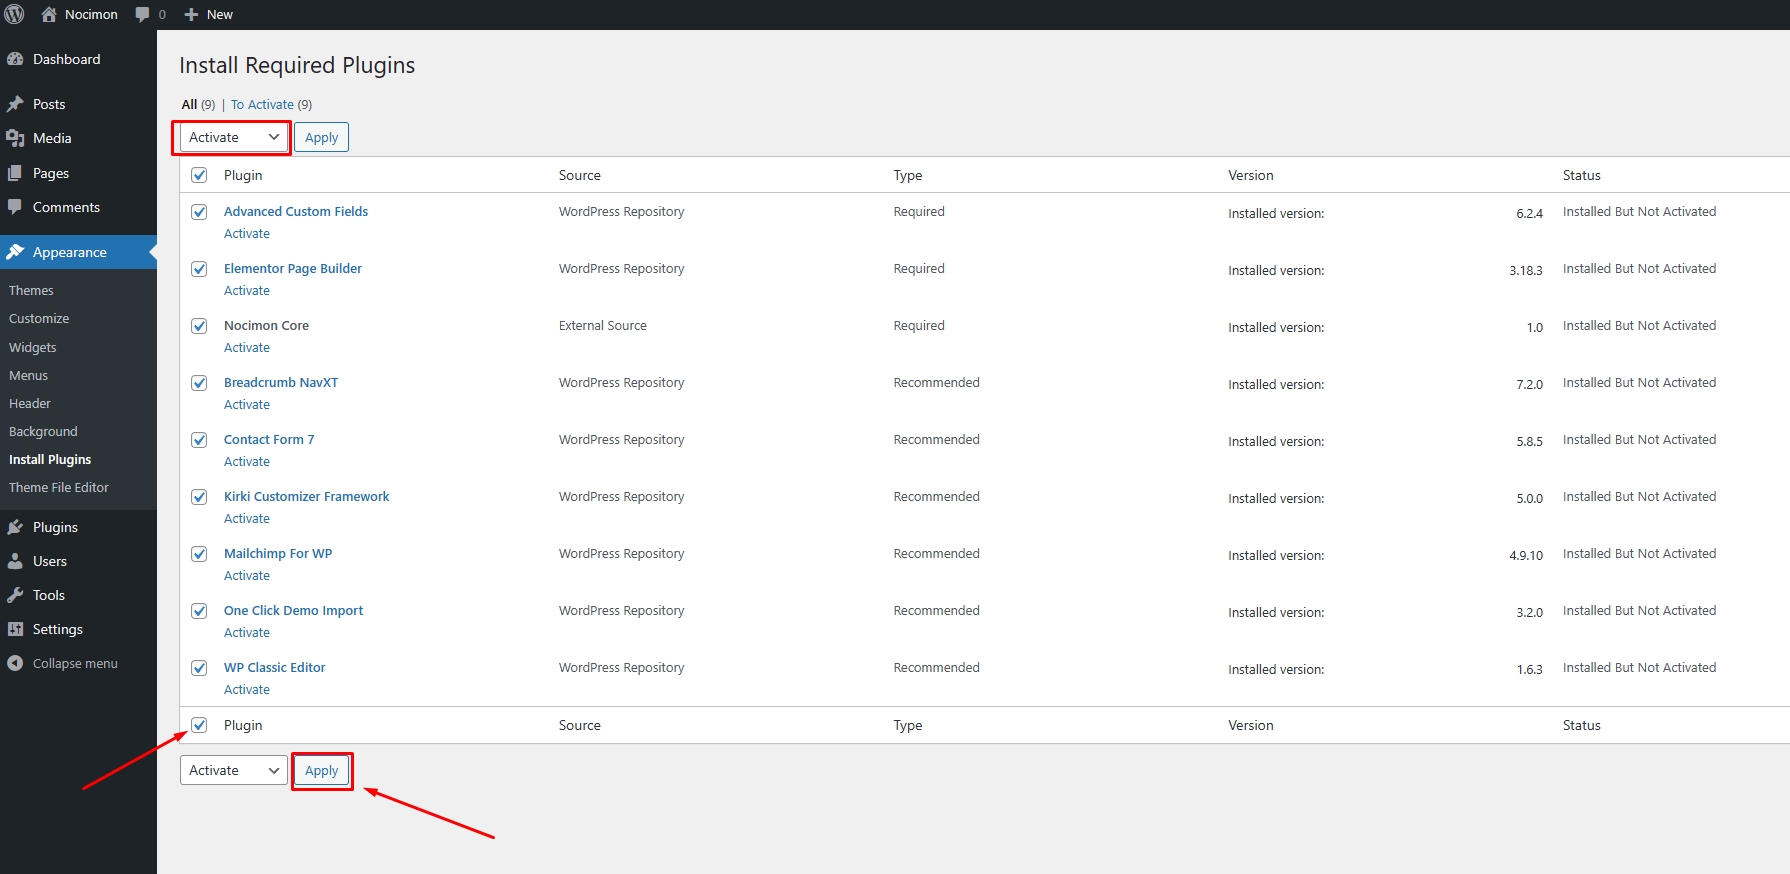Viewport: 1790px width, 874px height.
Task: Open the Themes submenu item
Action: click(x=31, y=290)
